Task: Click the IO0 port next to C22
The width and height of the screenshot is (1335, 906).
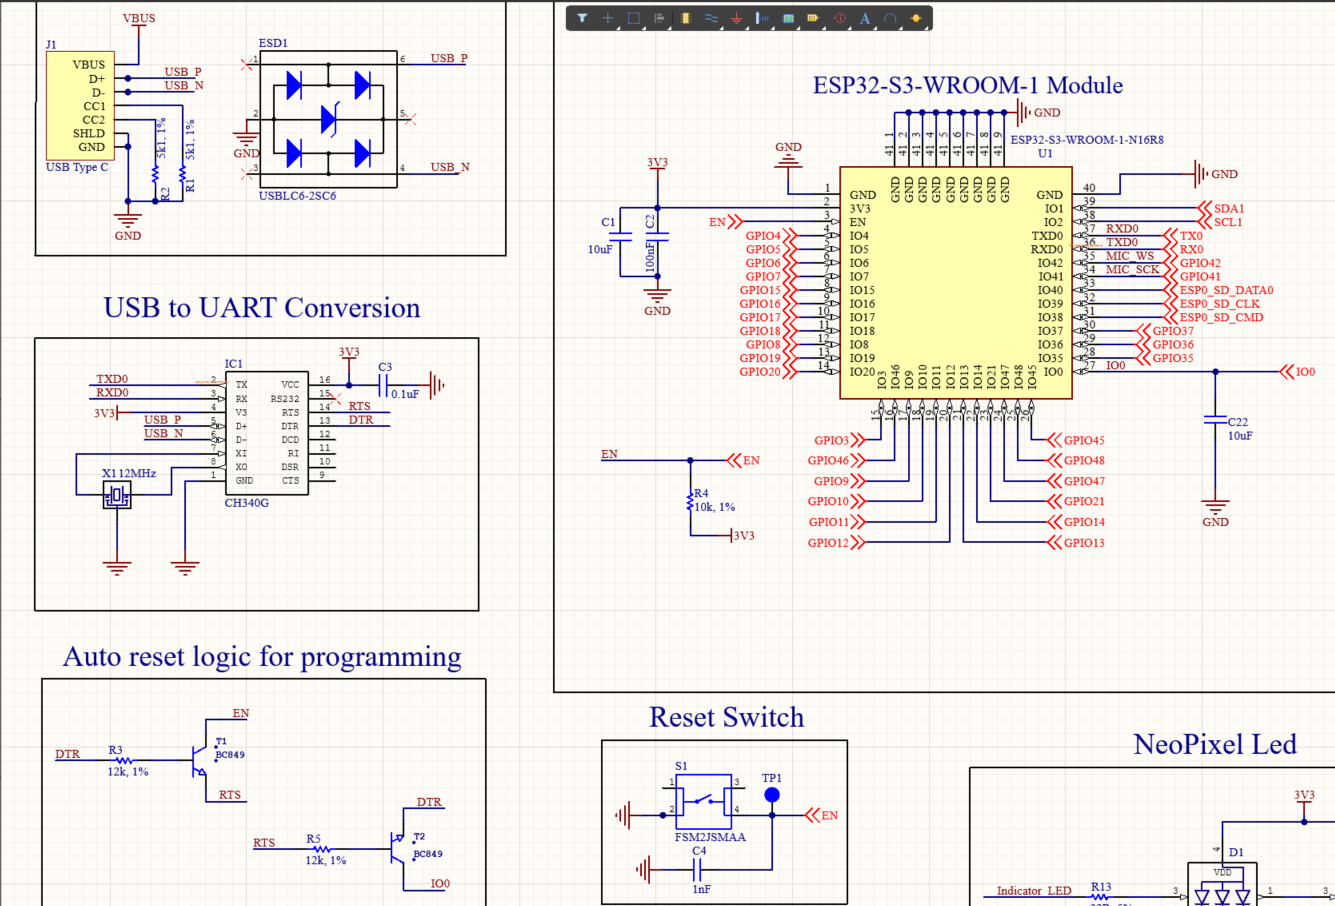Action: [1298, 372]
